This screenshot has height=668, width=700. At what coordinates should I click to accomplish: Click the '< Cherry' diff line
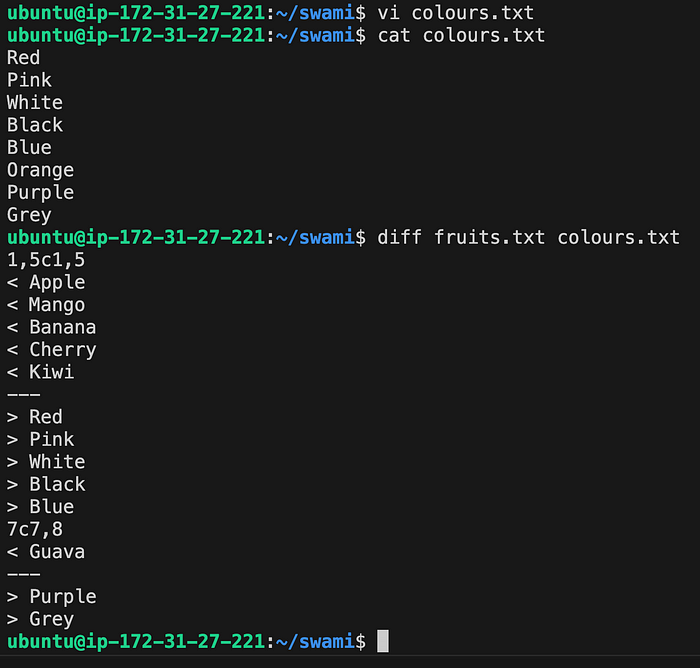point(51,350)
